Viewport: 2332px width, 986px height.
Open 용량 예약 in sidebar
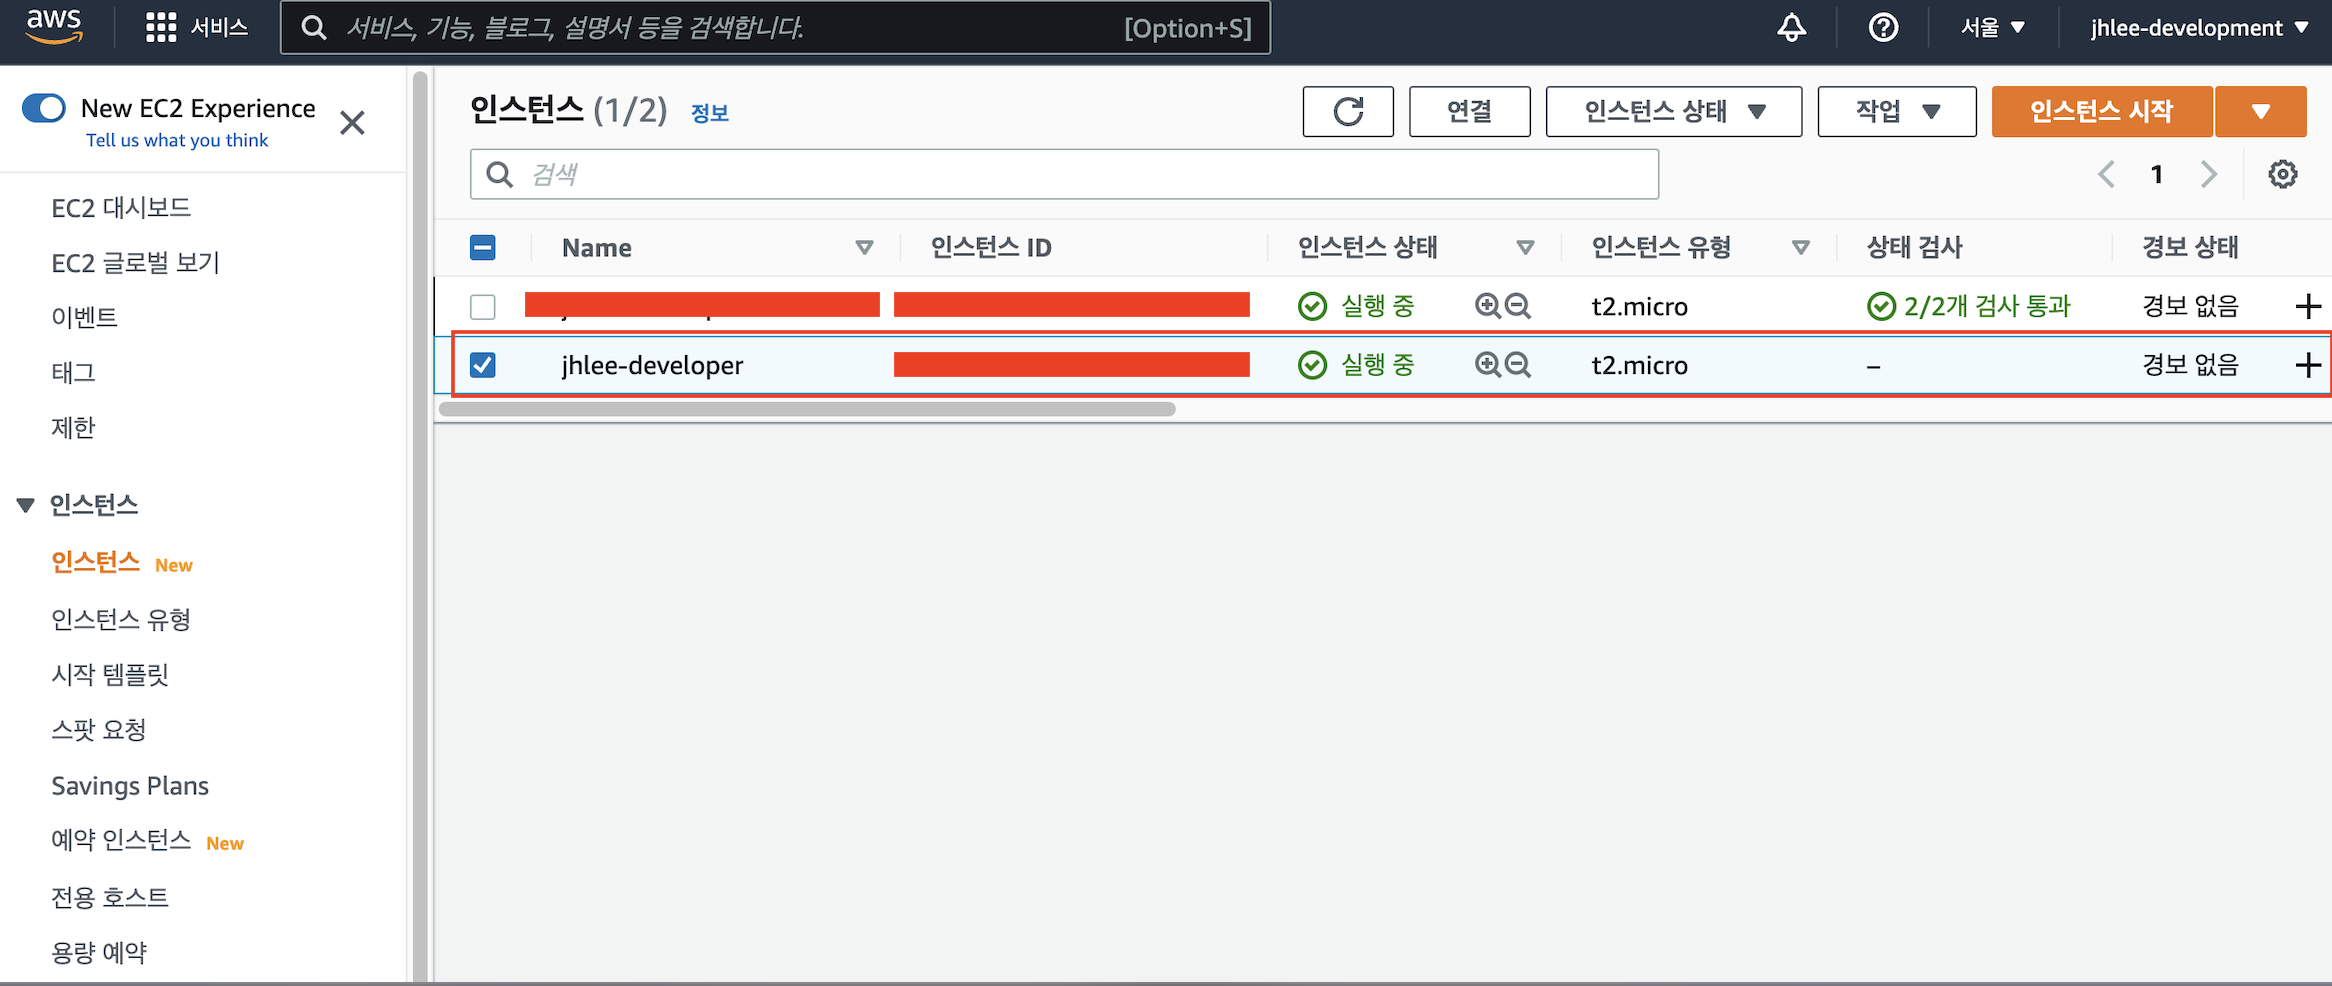click(99, 952)
